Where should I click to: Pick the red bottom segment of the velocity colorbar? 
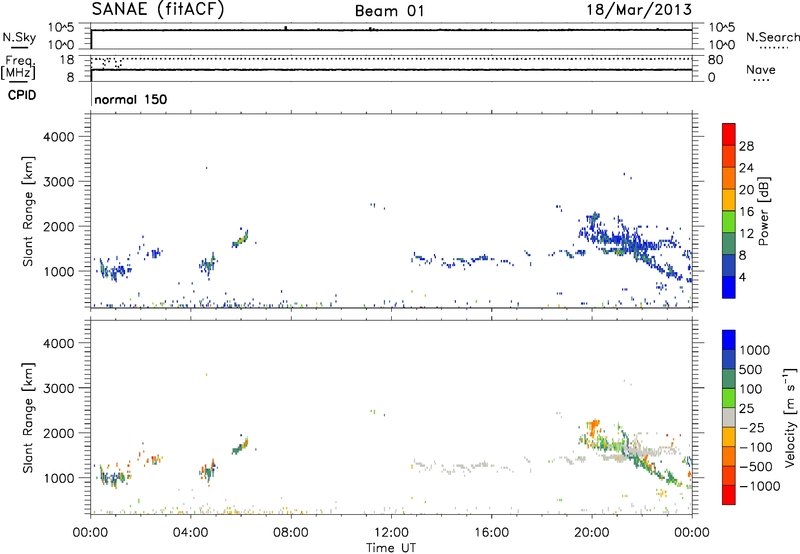point(729,495)
